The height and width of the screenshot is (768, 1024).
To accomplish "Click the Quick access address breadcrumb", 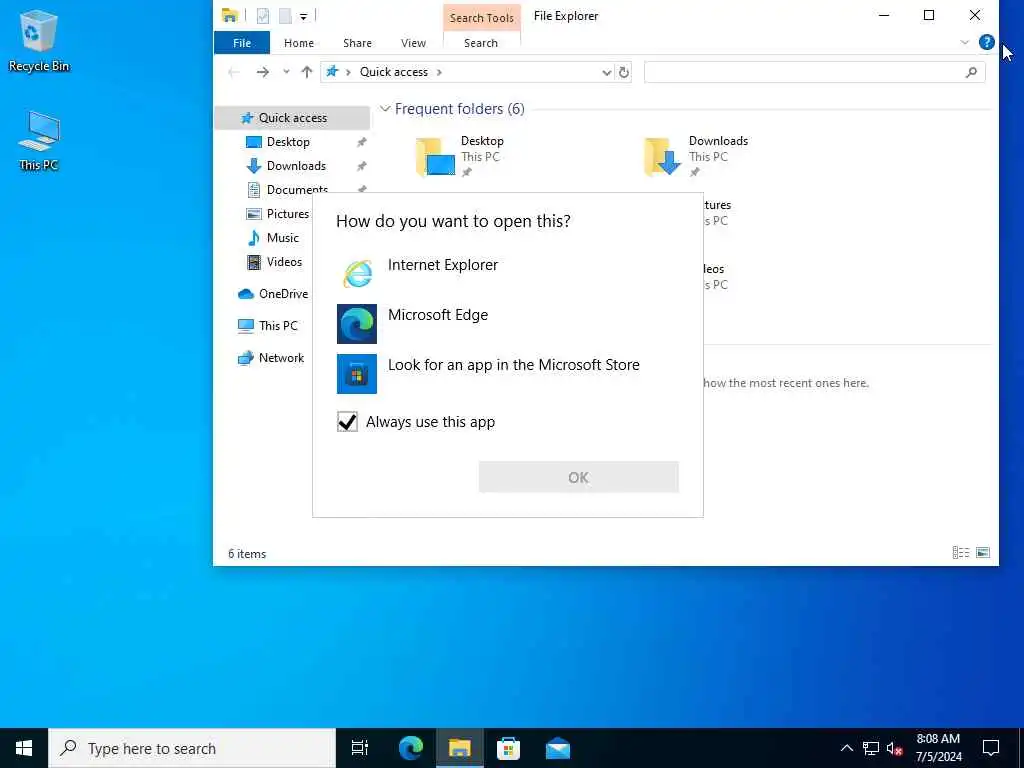I will click(394, 72).
